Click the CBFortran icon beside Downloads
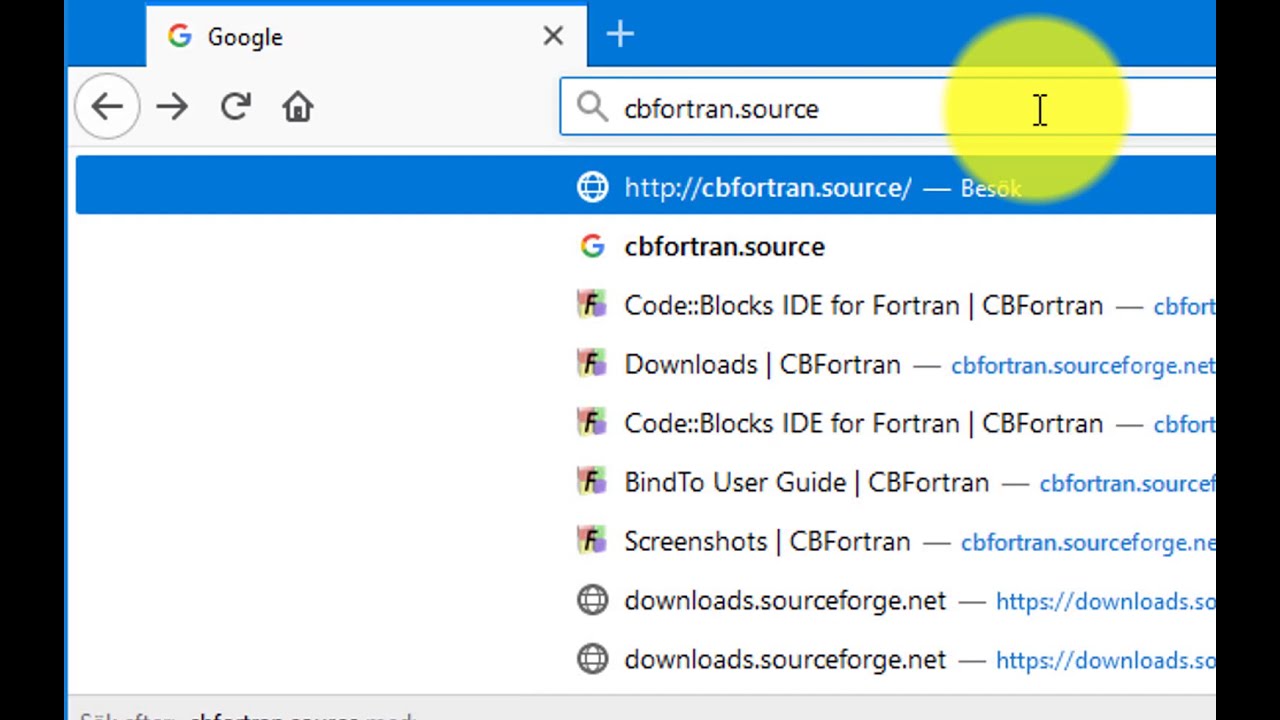Image resolution: width=1280 pixels, height=720 pixels. pyautogui.click(x=592, y=364)
